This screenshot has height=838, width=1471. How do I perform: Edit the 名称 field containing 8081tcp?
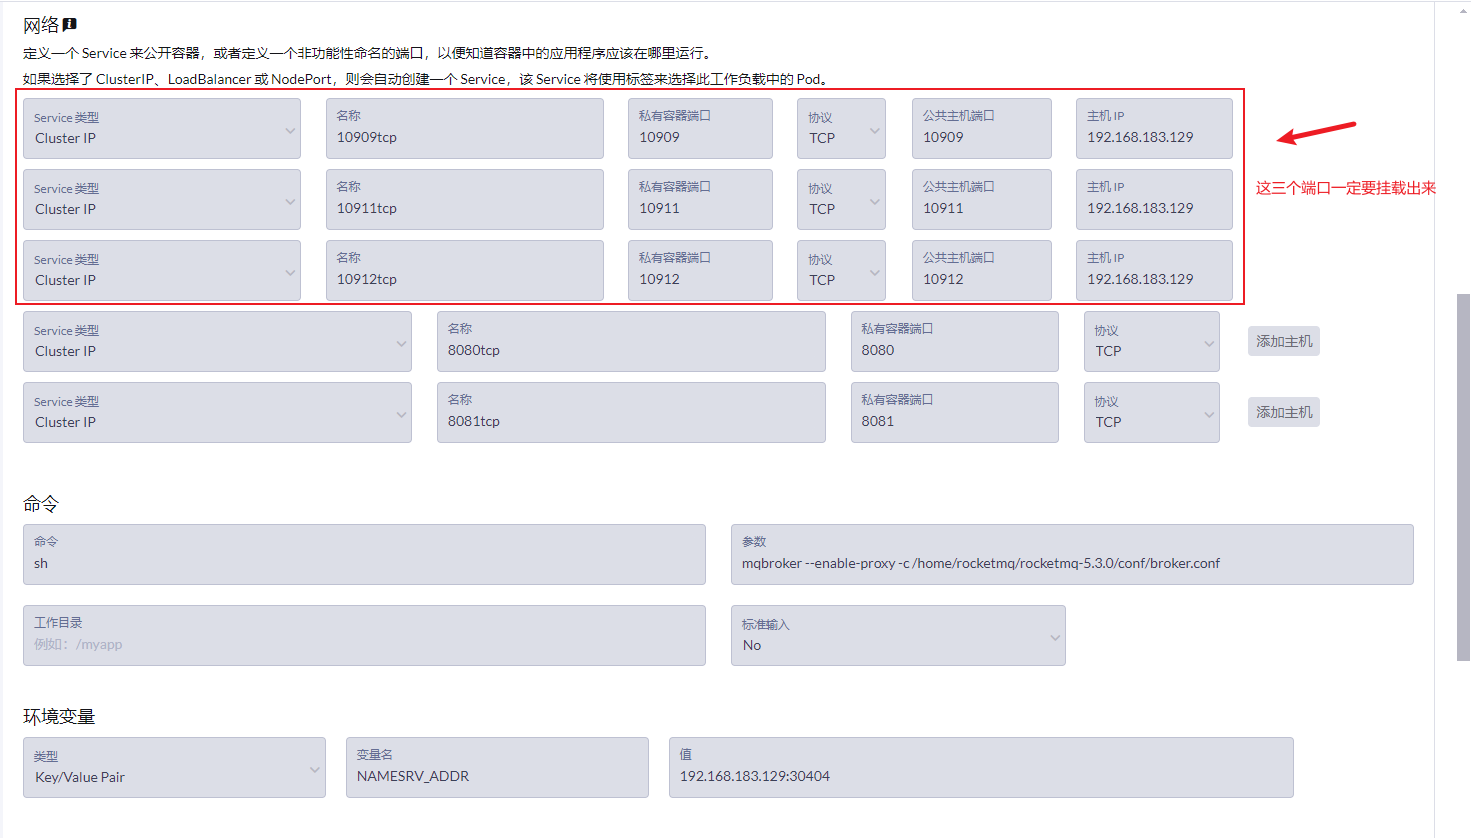click(x=631, y=412)
